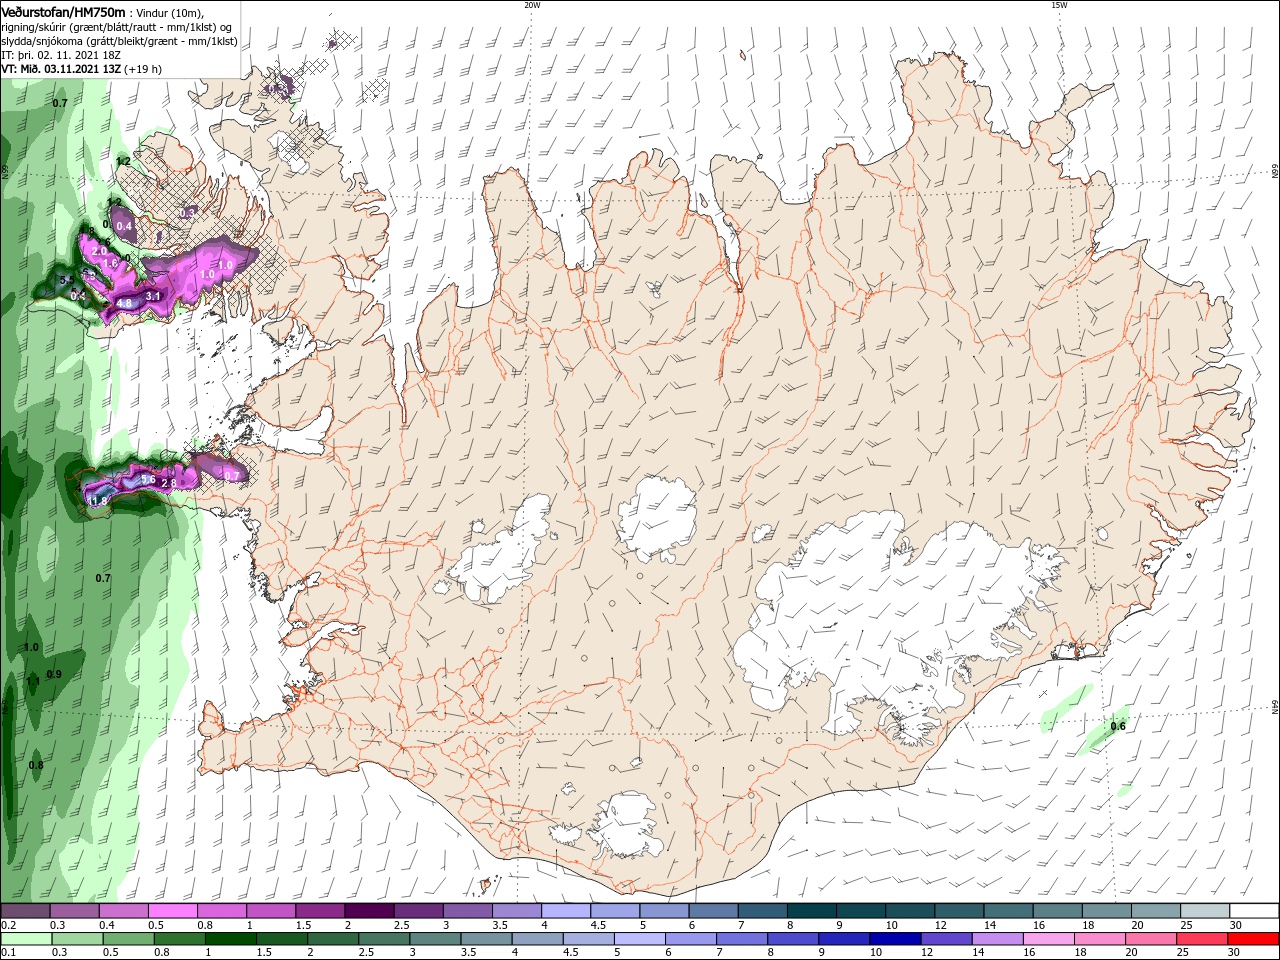Click the white swatch ending the upper legend
Screen dimensions: 1280x960
coord(1254,911)
